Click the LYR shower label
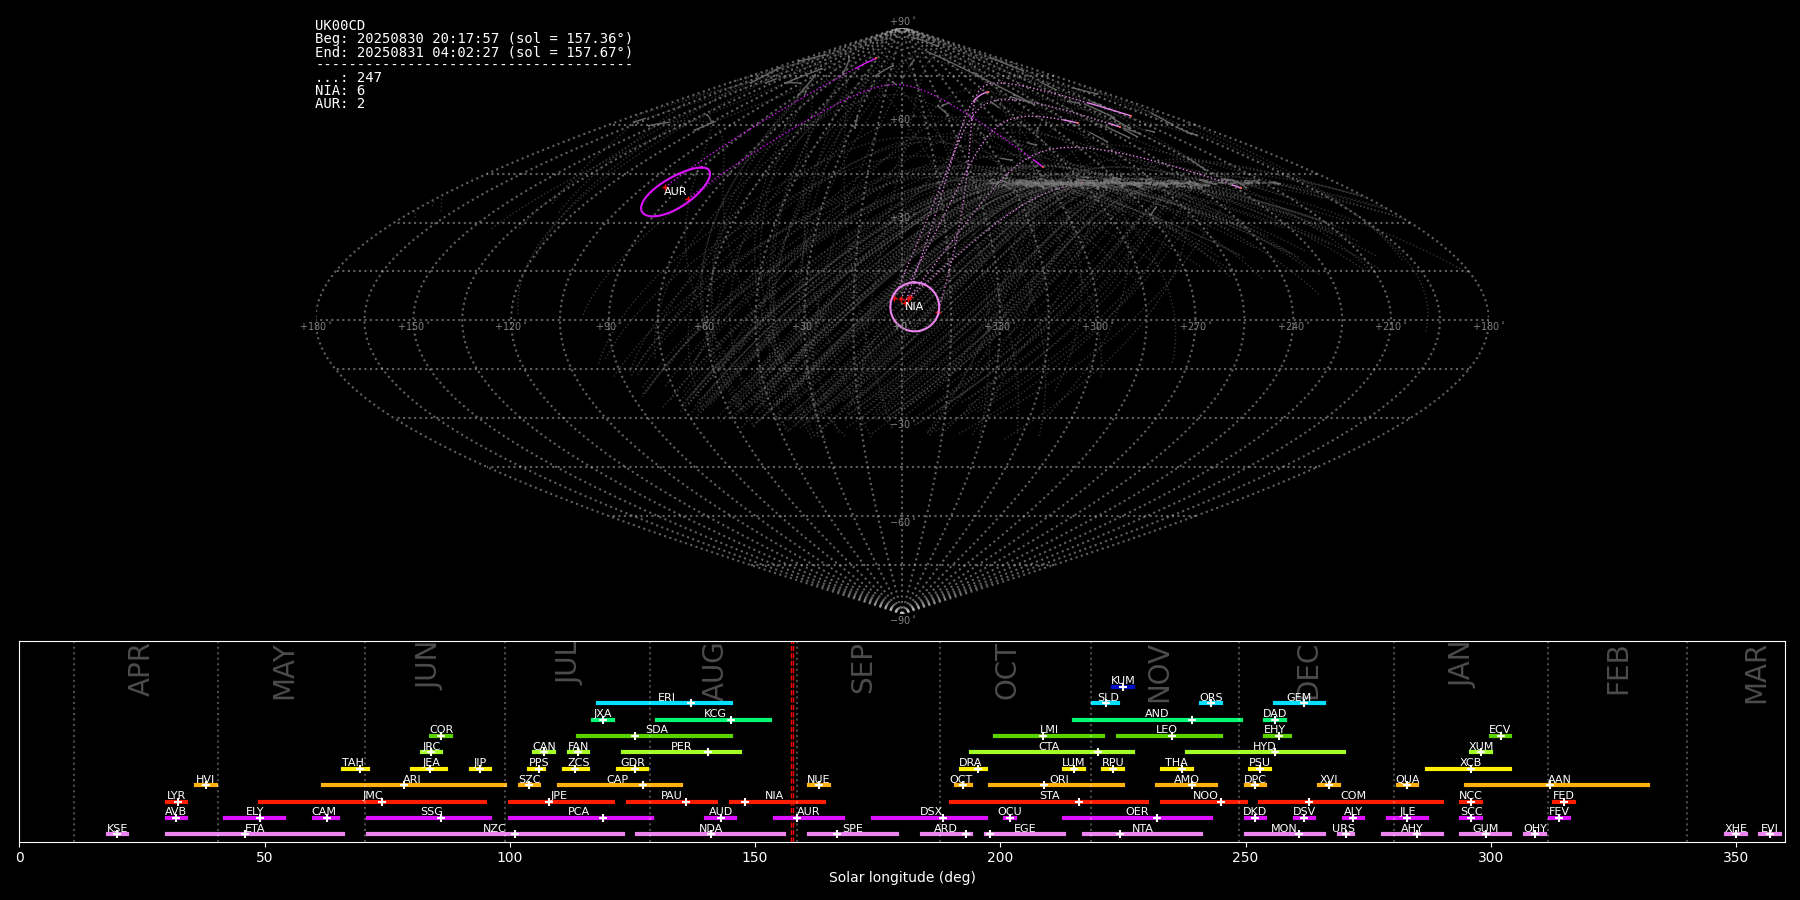Viewport: 1800px width, 900px height. pyautogui.click(x=176, y=795)
